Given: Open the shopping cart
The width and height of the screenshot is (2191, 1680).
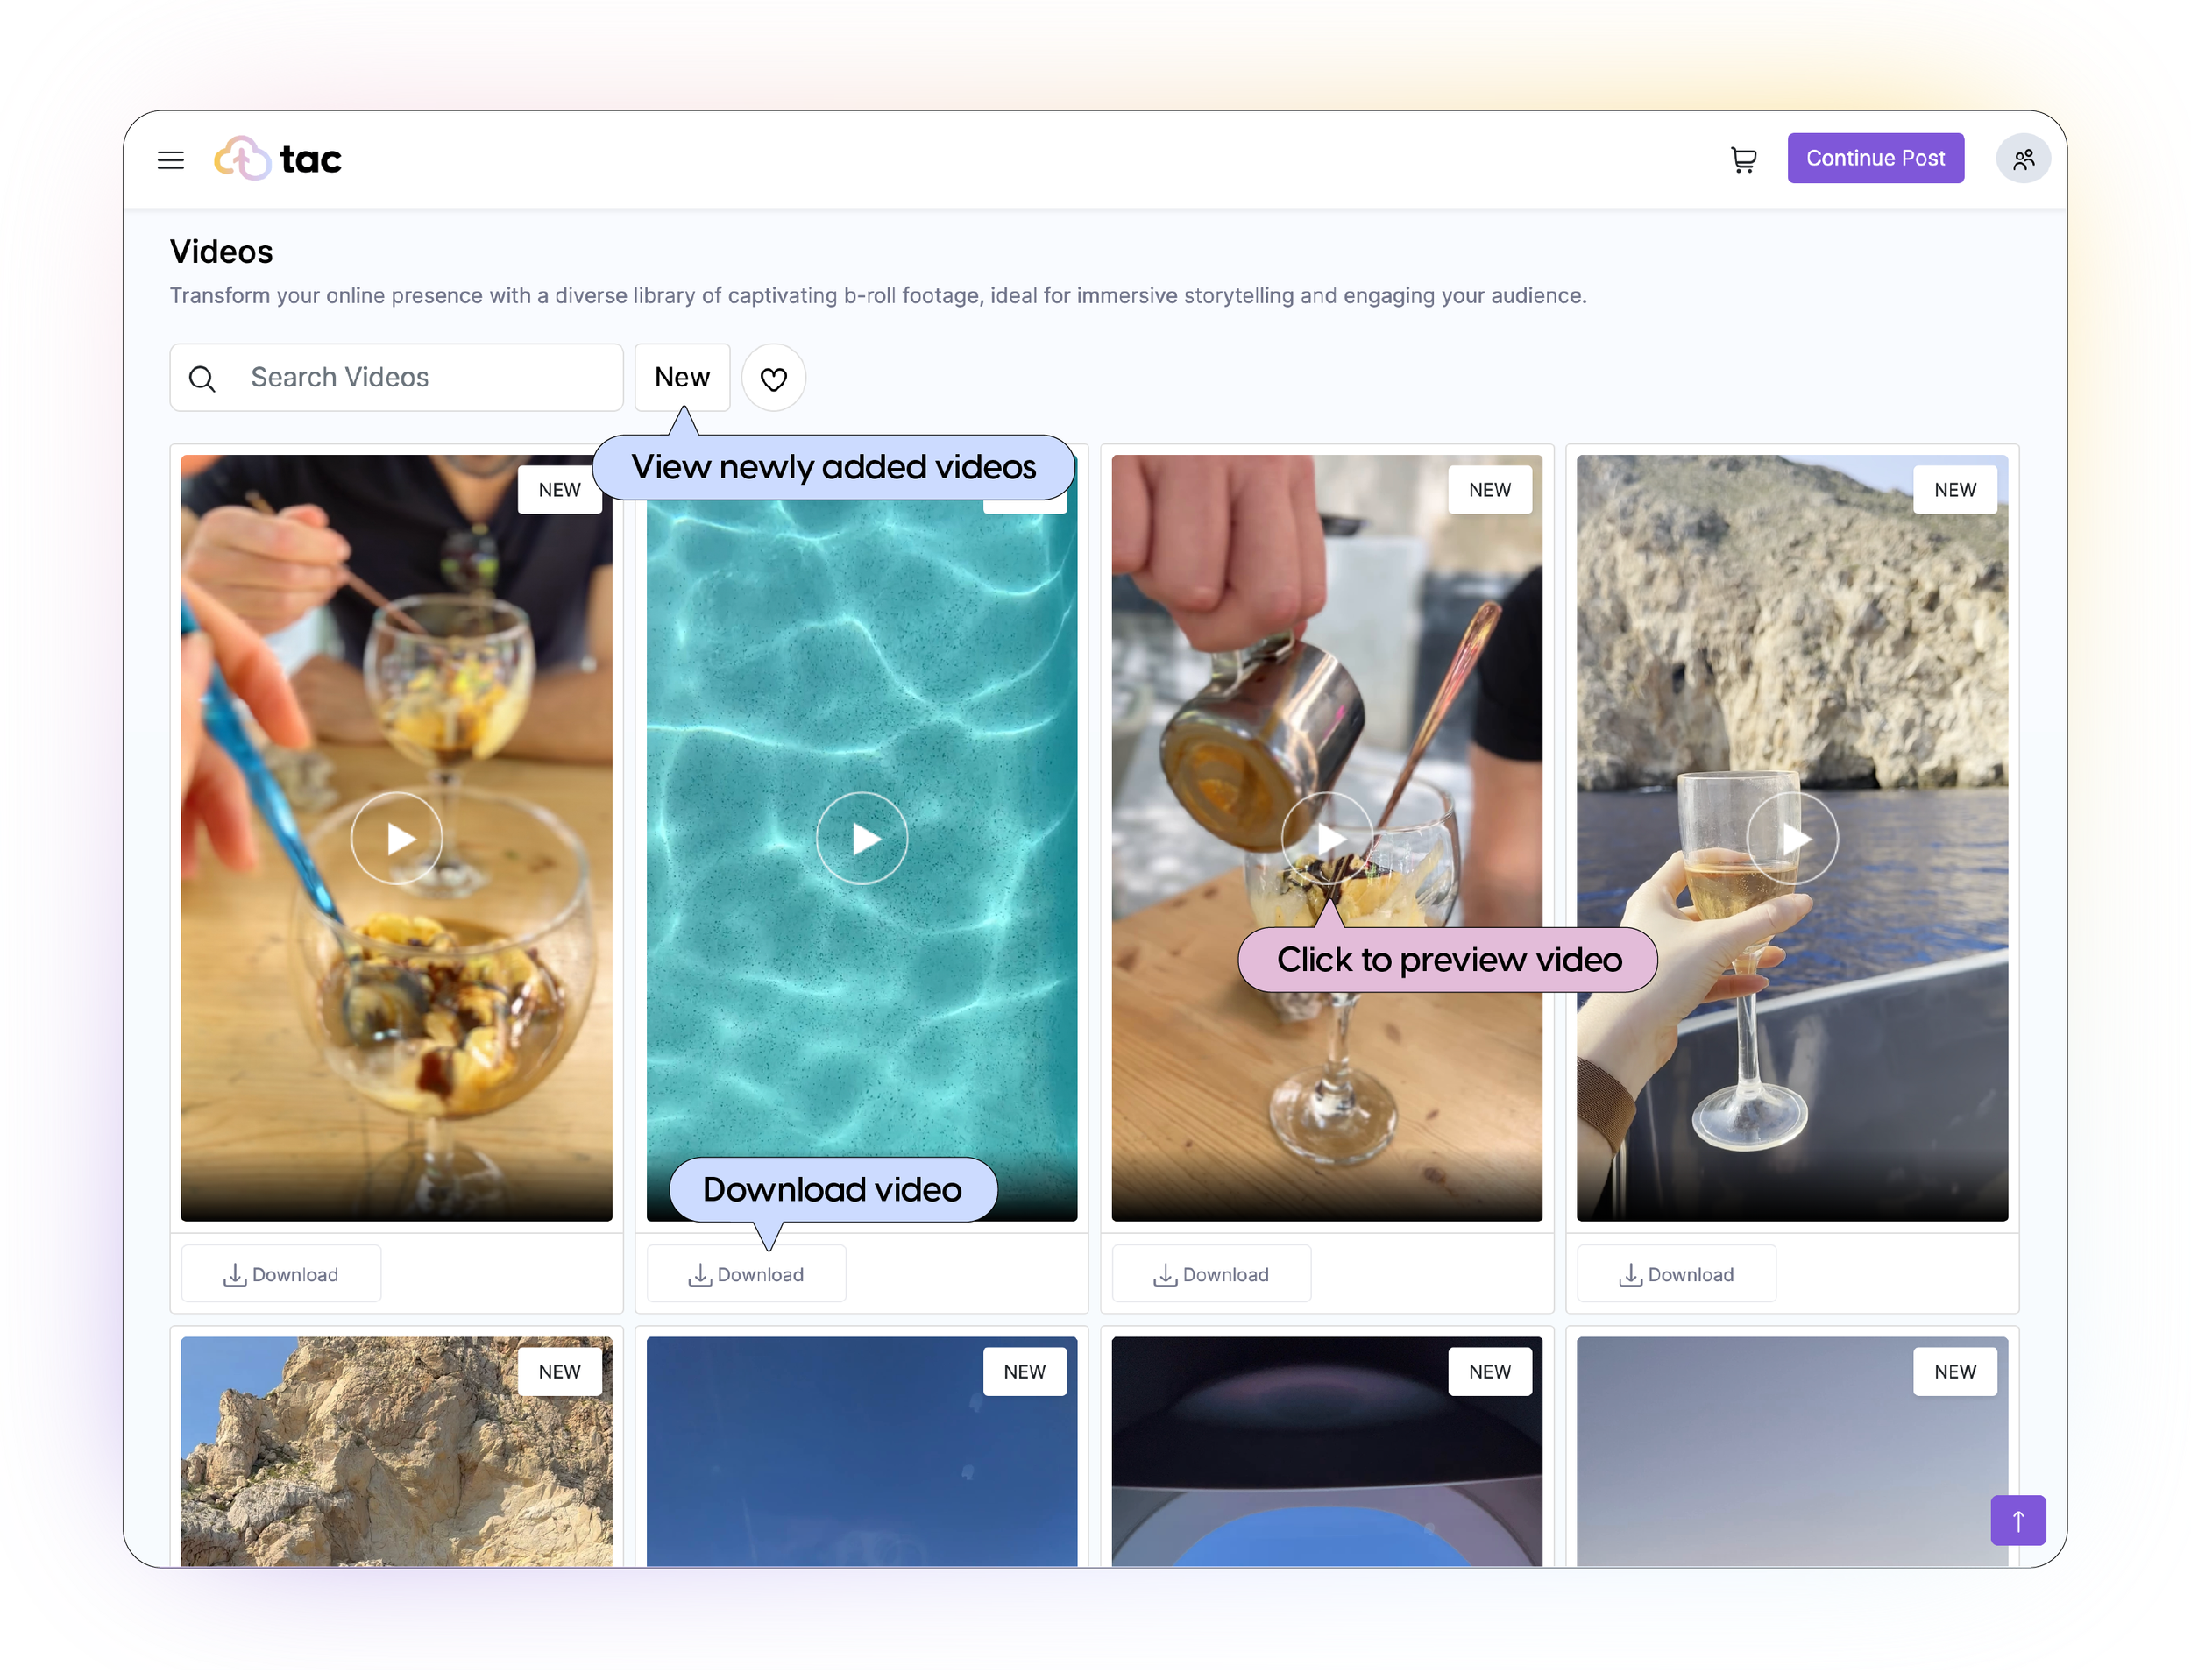Looking at the screenshot, I should 1743,160.
